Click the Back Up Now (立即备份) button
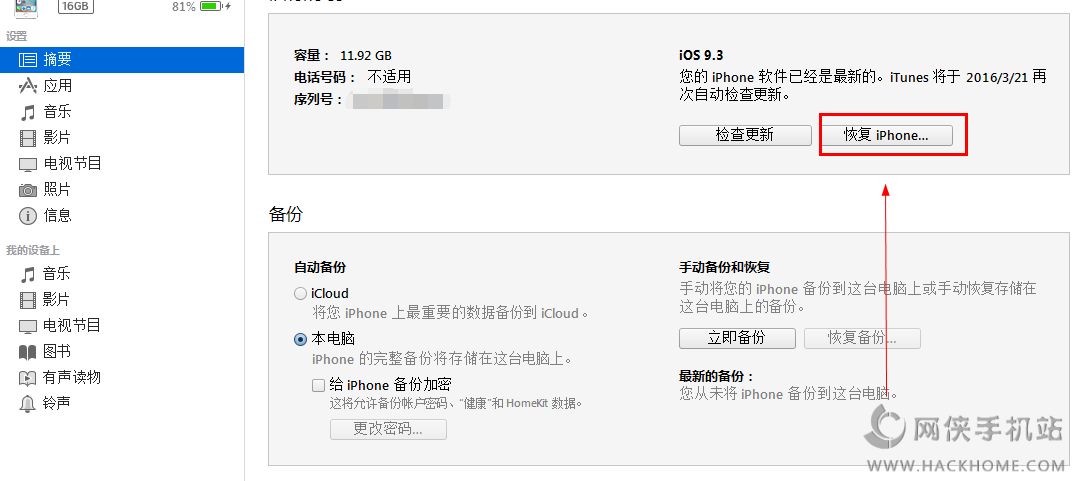The height and width of the screenshot is (481, 1072). 737,338
